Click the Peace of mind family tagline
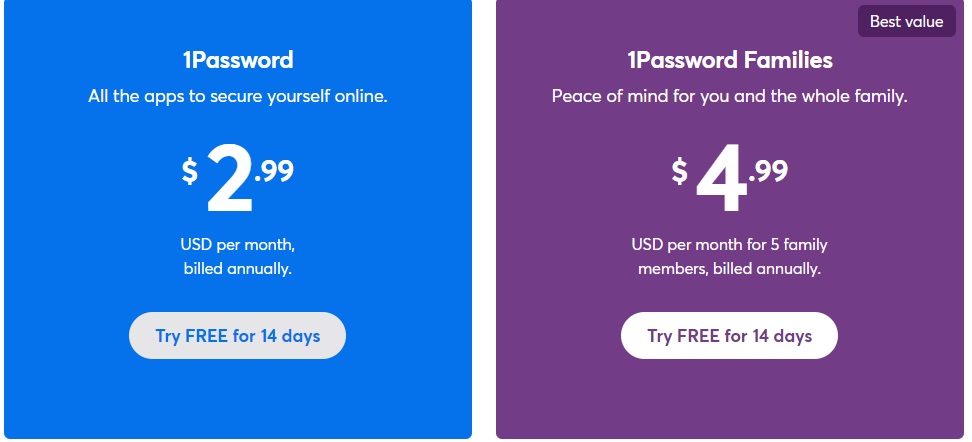 [x=730, y=97]
